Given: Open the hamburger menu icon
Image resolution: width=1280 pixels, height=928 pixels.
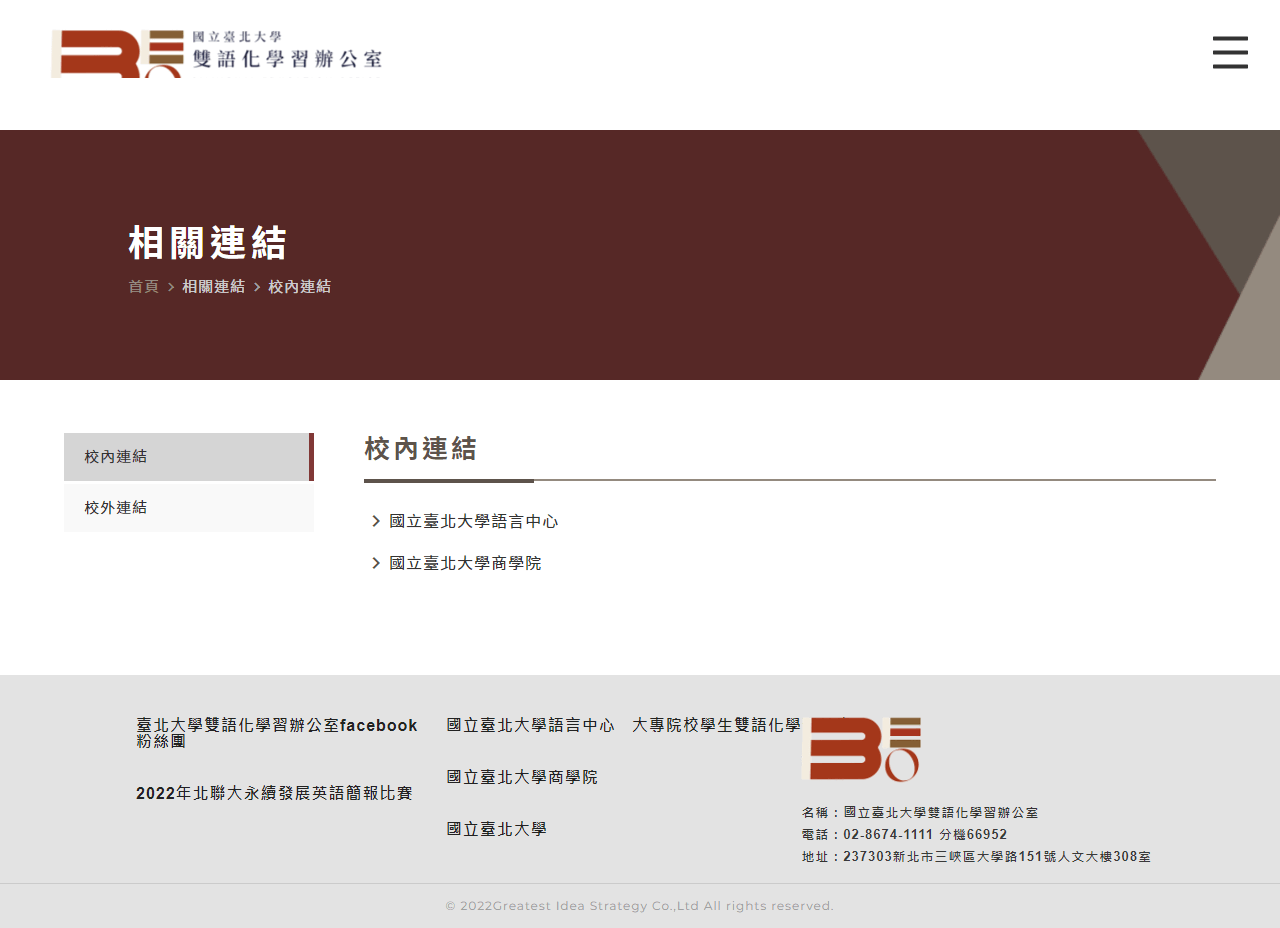Looking at the screenshot, I should tap(1230, 52).
